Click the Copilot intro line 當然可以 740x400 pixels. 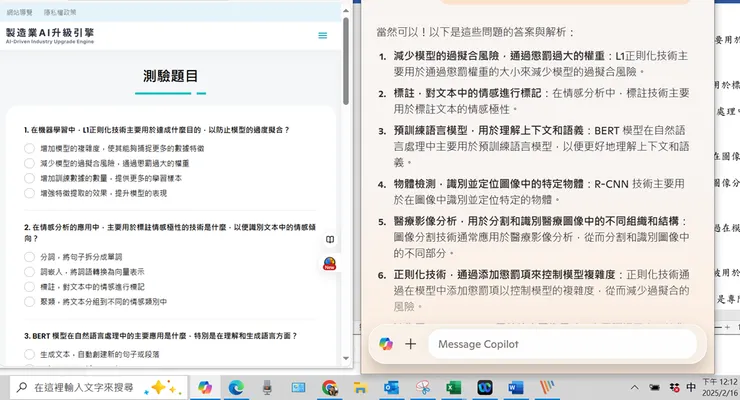(x=476, y=32)
